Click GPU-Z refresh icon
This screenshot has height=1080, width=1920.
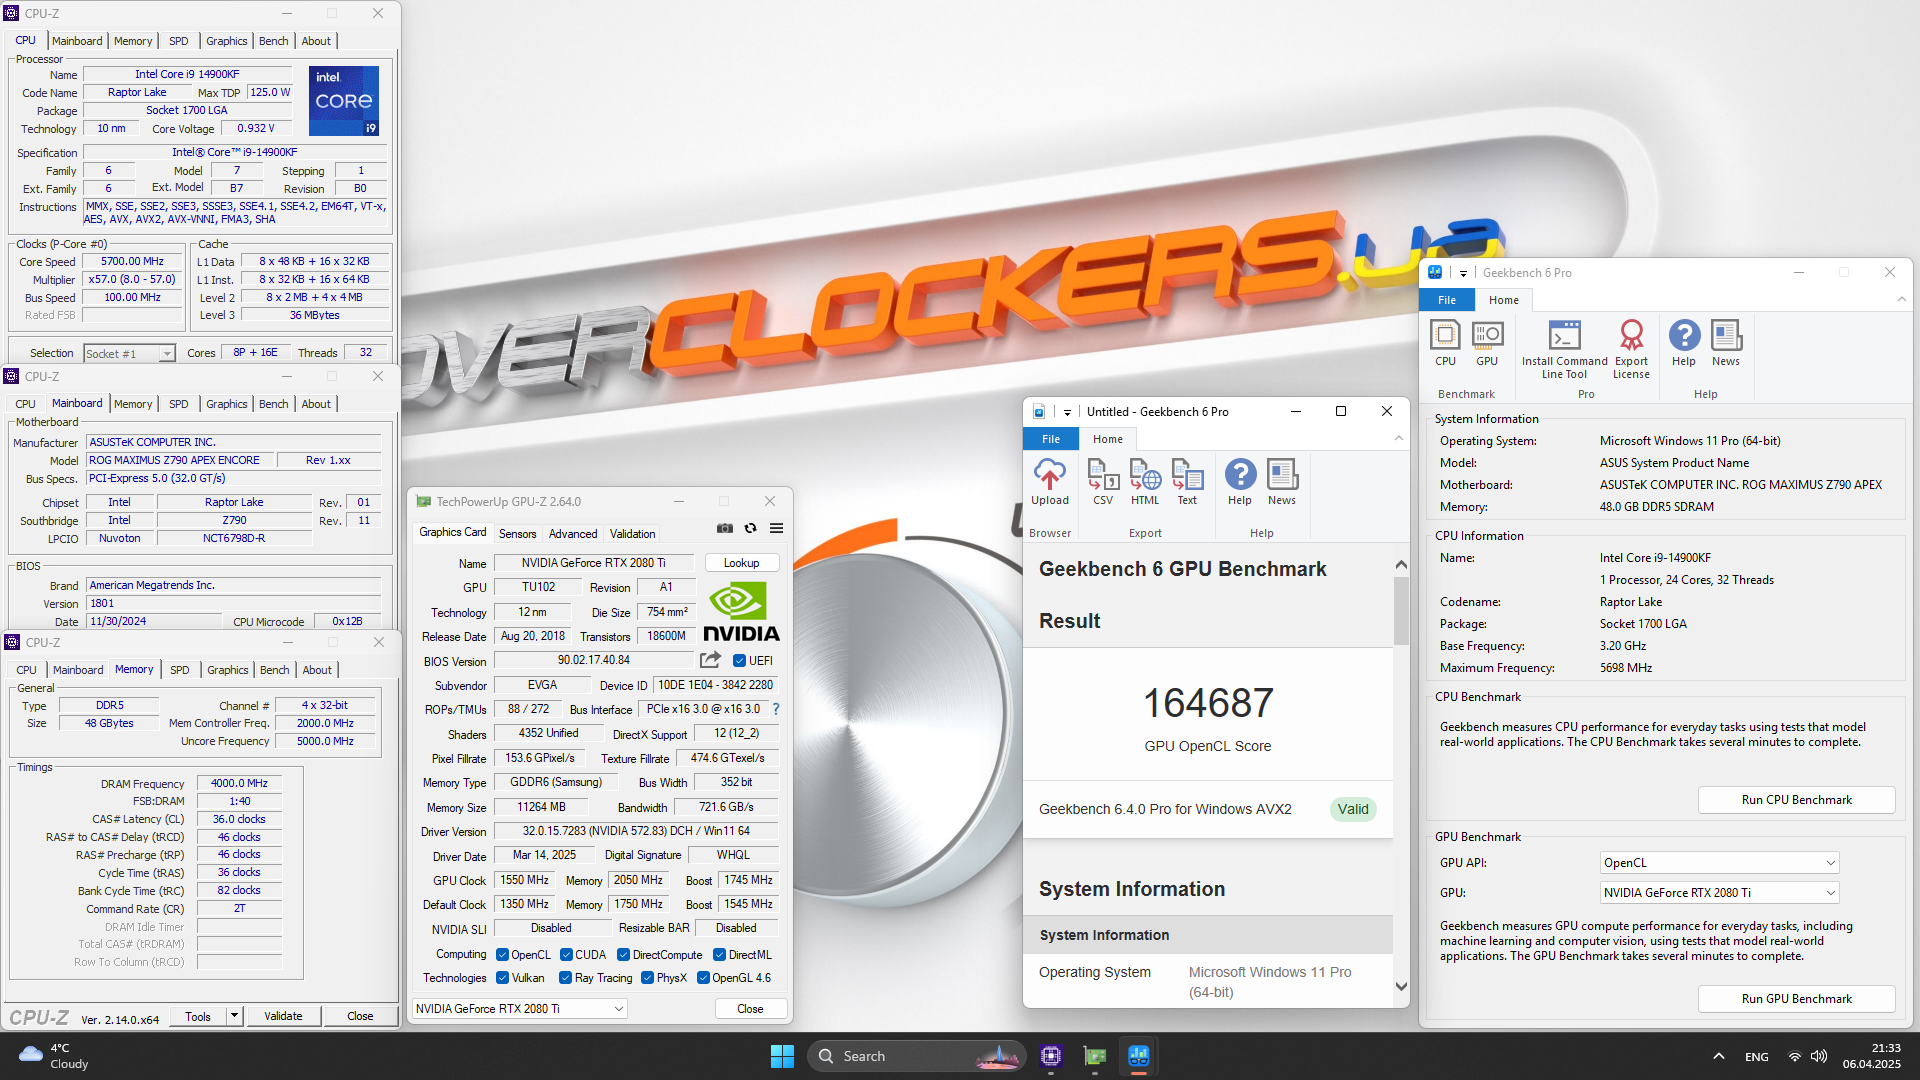coord(751,528)
